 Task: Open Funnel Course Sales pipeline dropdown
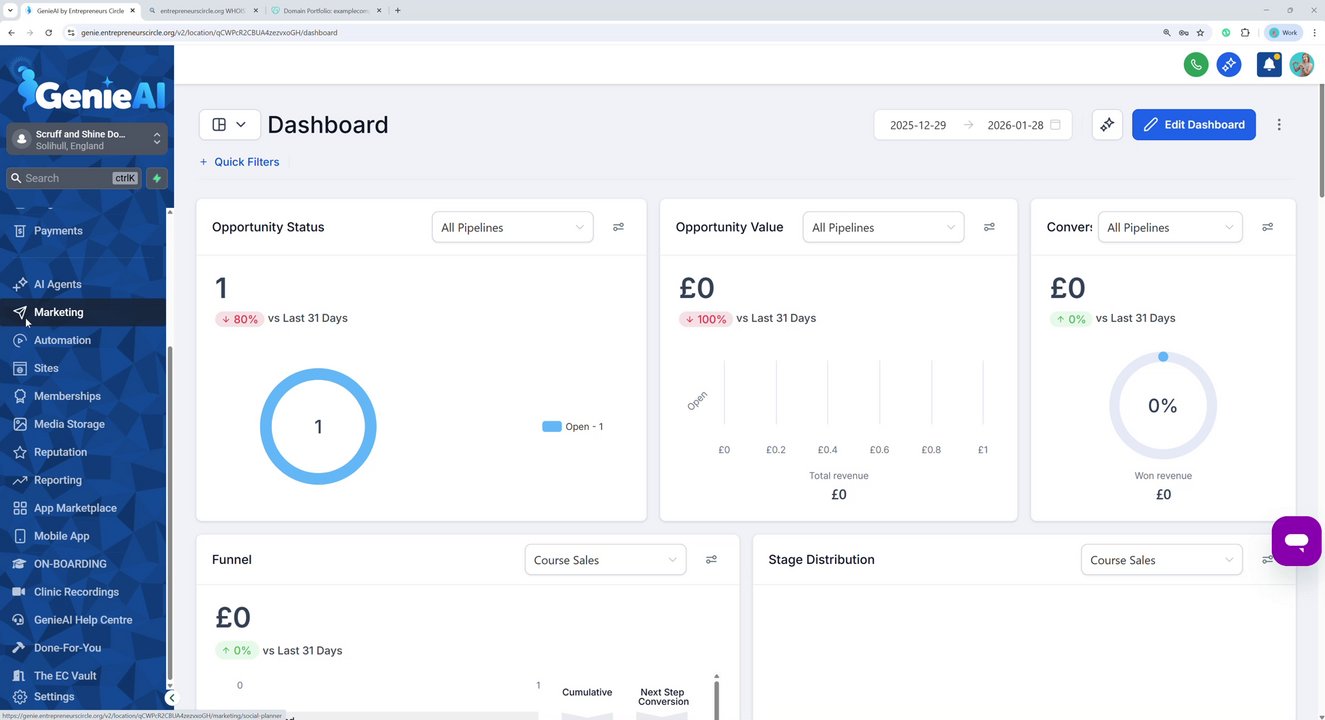click(605, 560)
